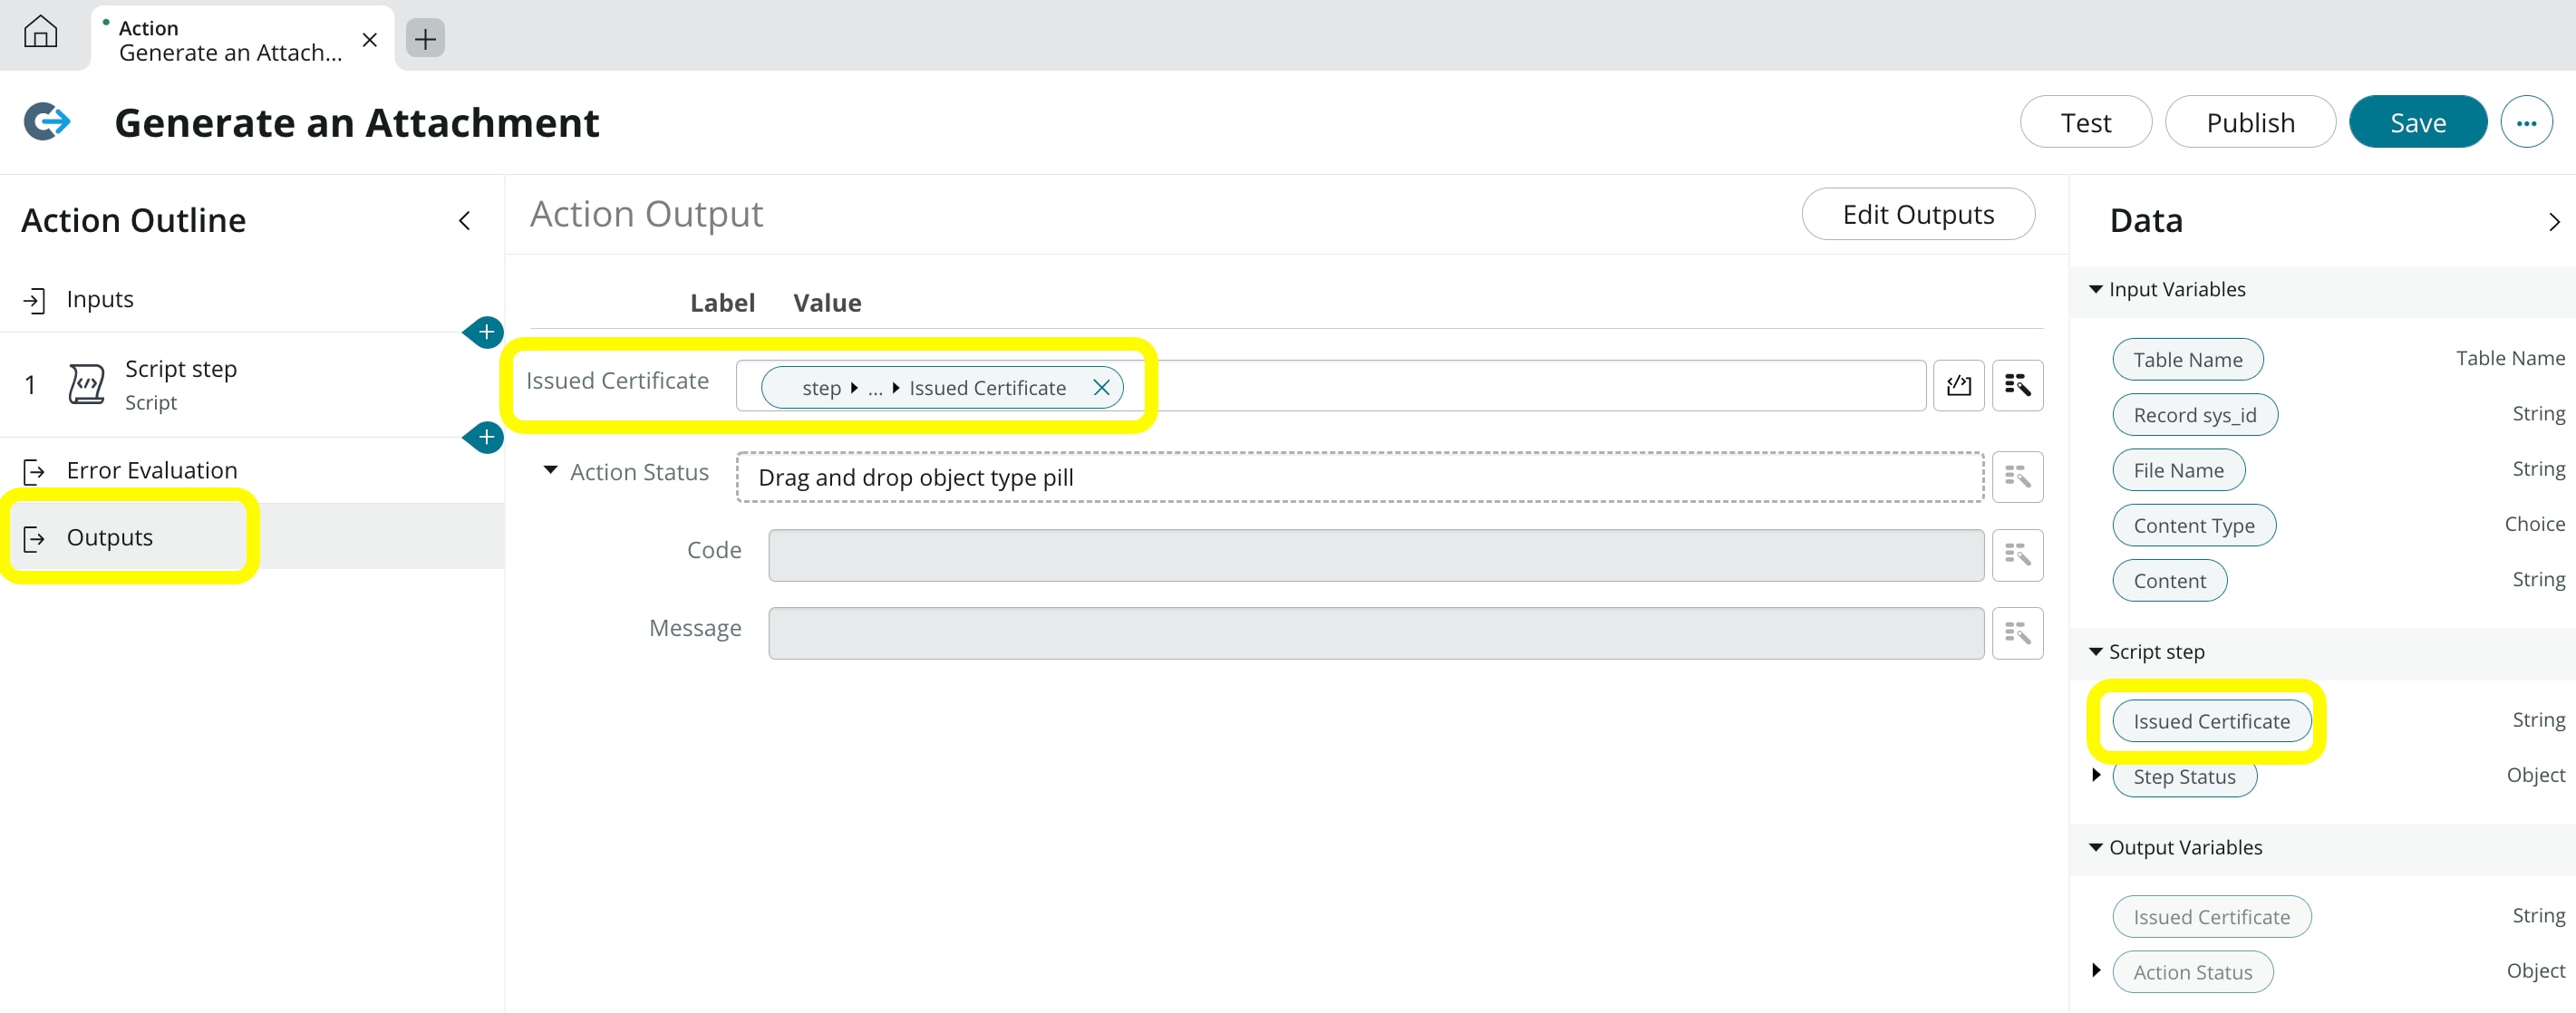The width and height of the screenshot is (2576, 1013).
Task: Collapse the Input Variables section
Action: (2096, 289)
